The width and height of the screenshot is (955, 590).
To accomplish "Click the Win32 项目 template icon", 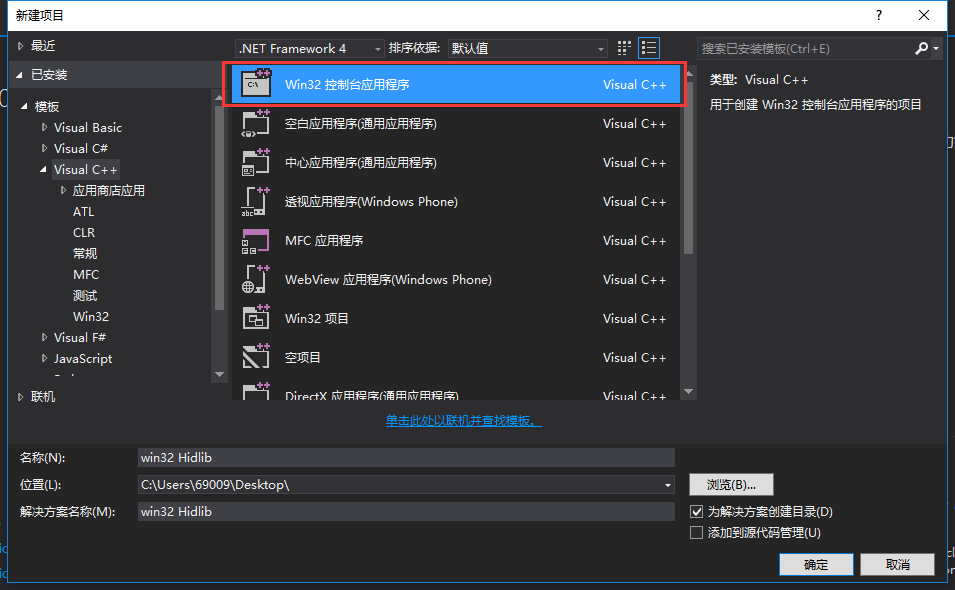I will (x=256, y=318).
